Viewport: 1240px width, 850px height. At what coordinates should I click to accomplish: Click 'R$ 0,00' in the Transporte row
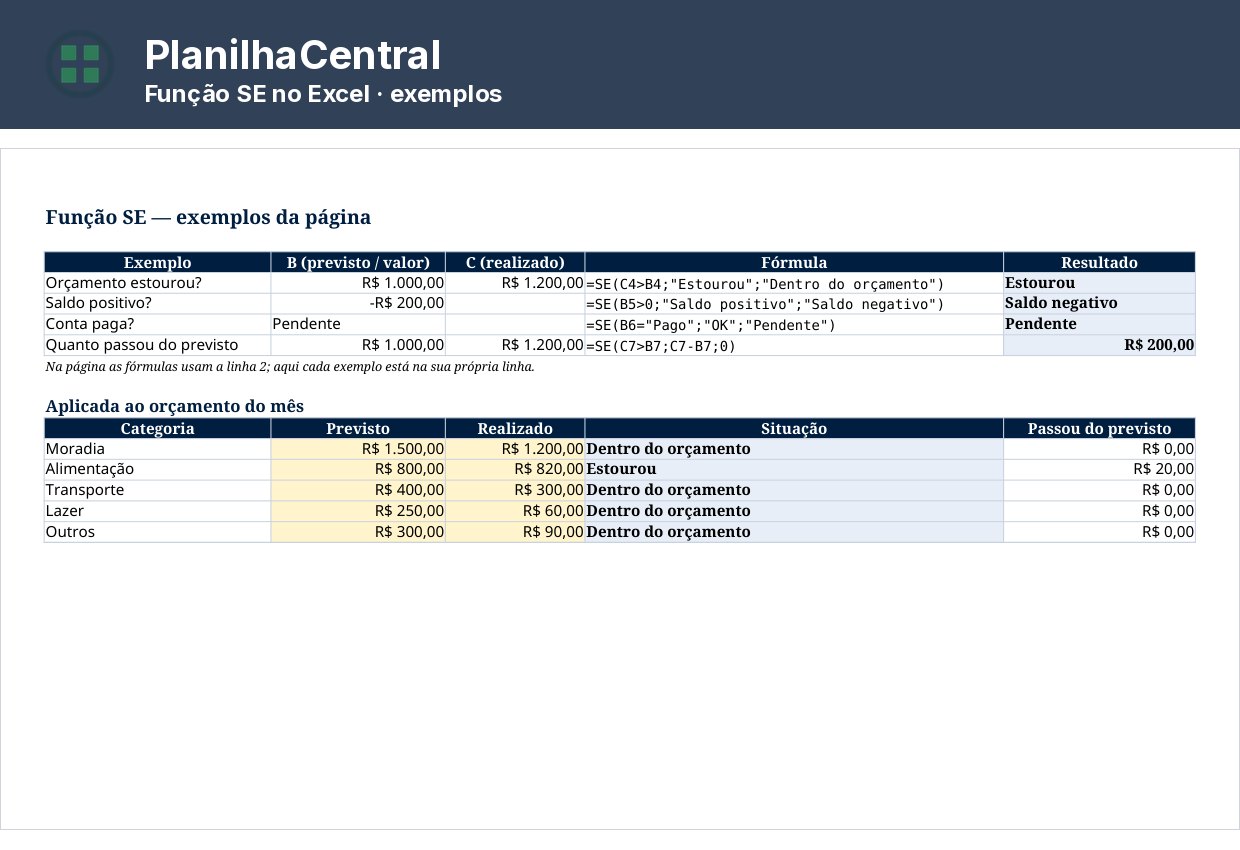[1099, 490]
